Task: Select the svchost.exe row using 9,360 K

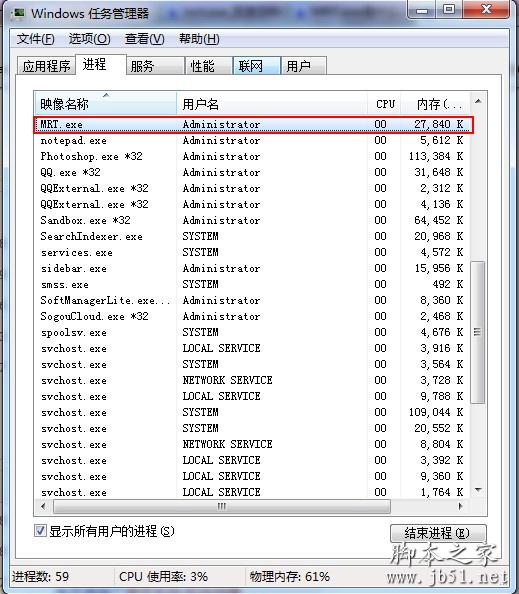Action: coord(253,476)
